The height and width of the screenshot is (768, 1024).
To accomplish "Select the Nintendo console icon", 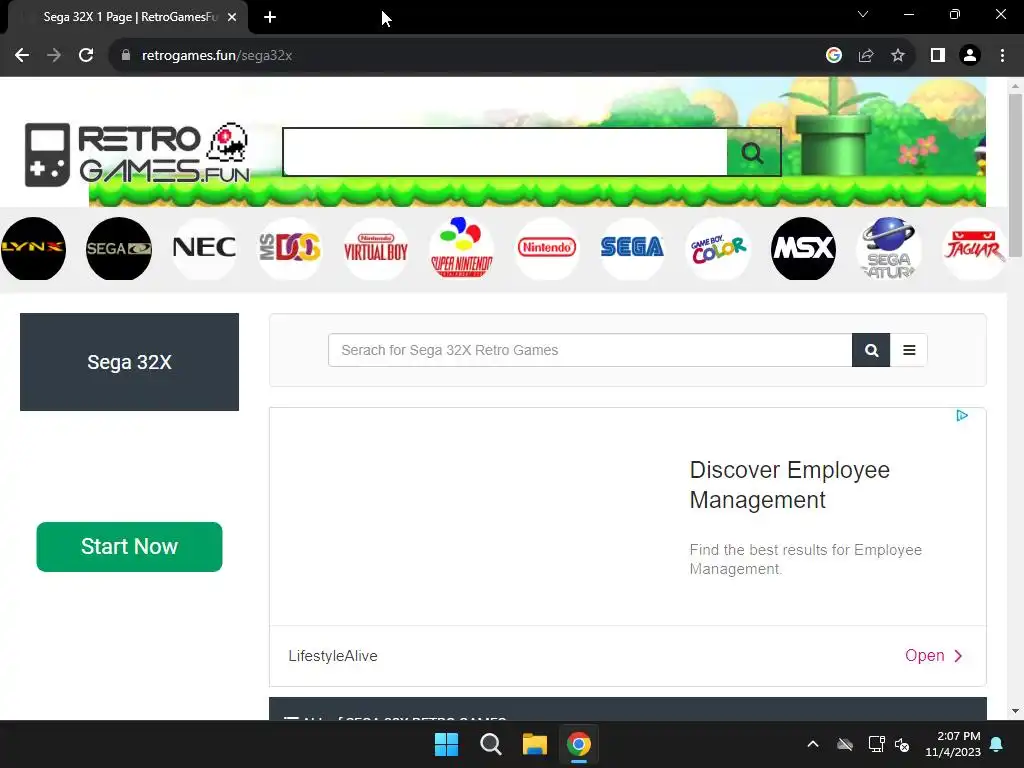I will 547,248.
